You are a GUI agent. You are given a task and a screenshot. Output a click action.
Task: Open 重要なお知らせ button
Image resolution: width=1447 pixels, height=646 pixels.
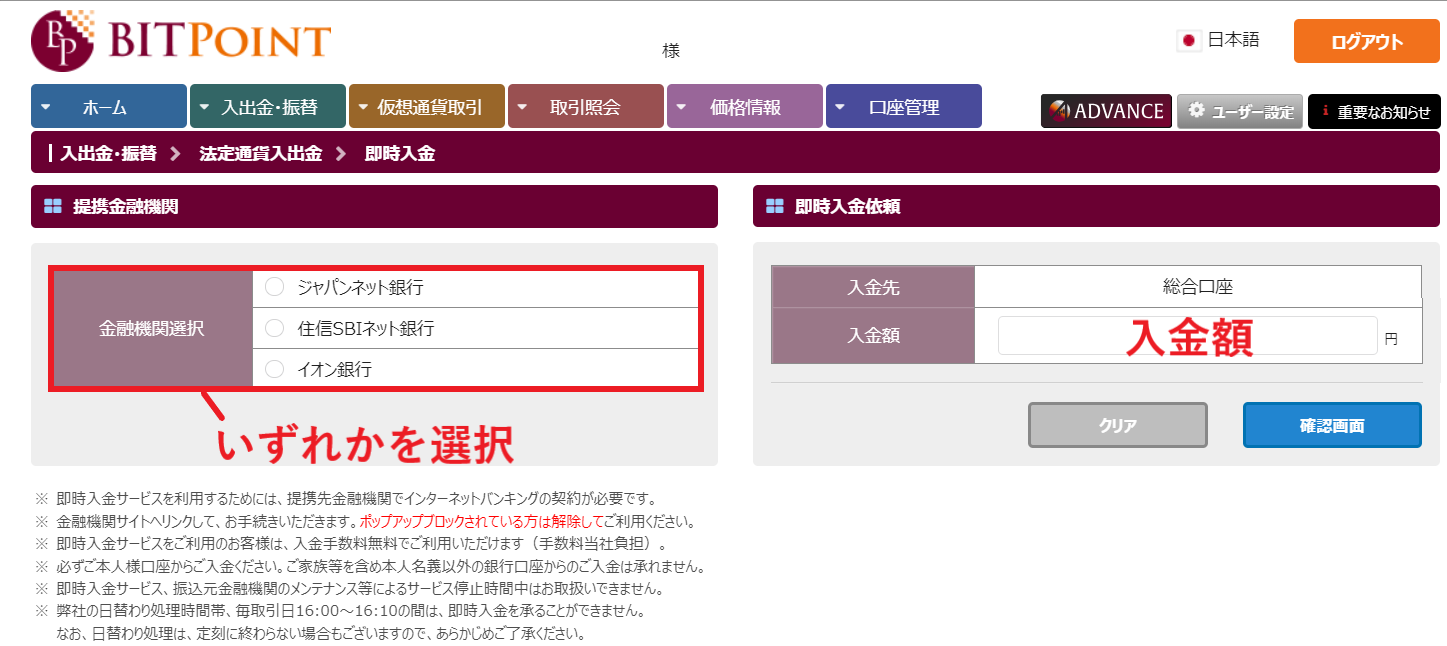point(1374,111)
